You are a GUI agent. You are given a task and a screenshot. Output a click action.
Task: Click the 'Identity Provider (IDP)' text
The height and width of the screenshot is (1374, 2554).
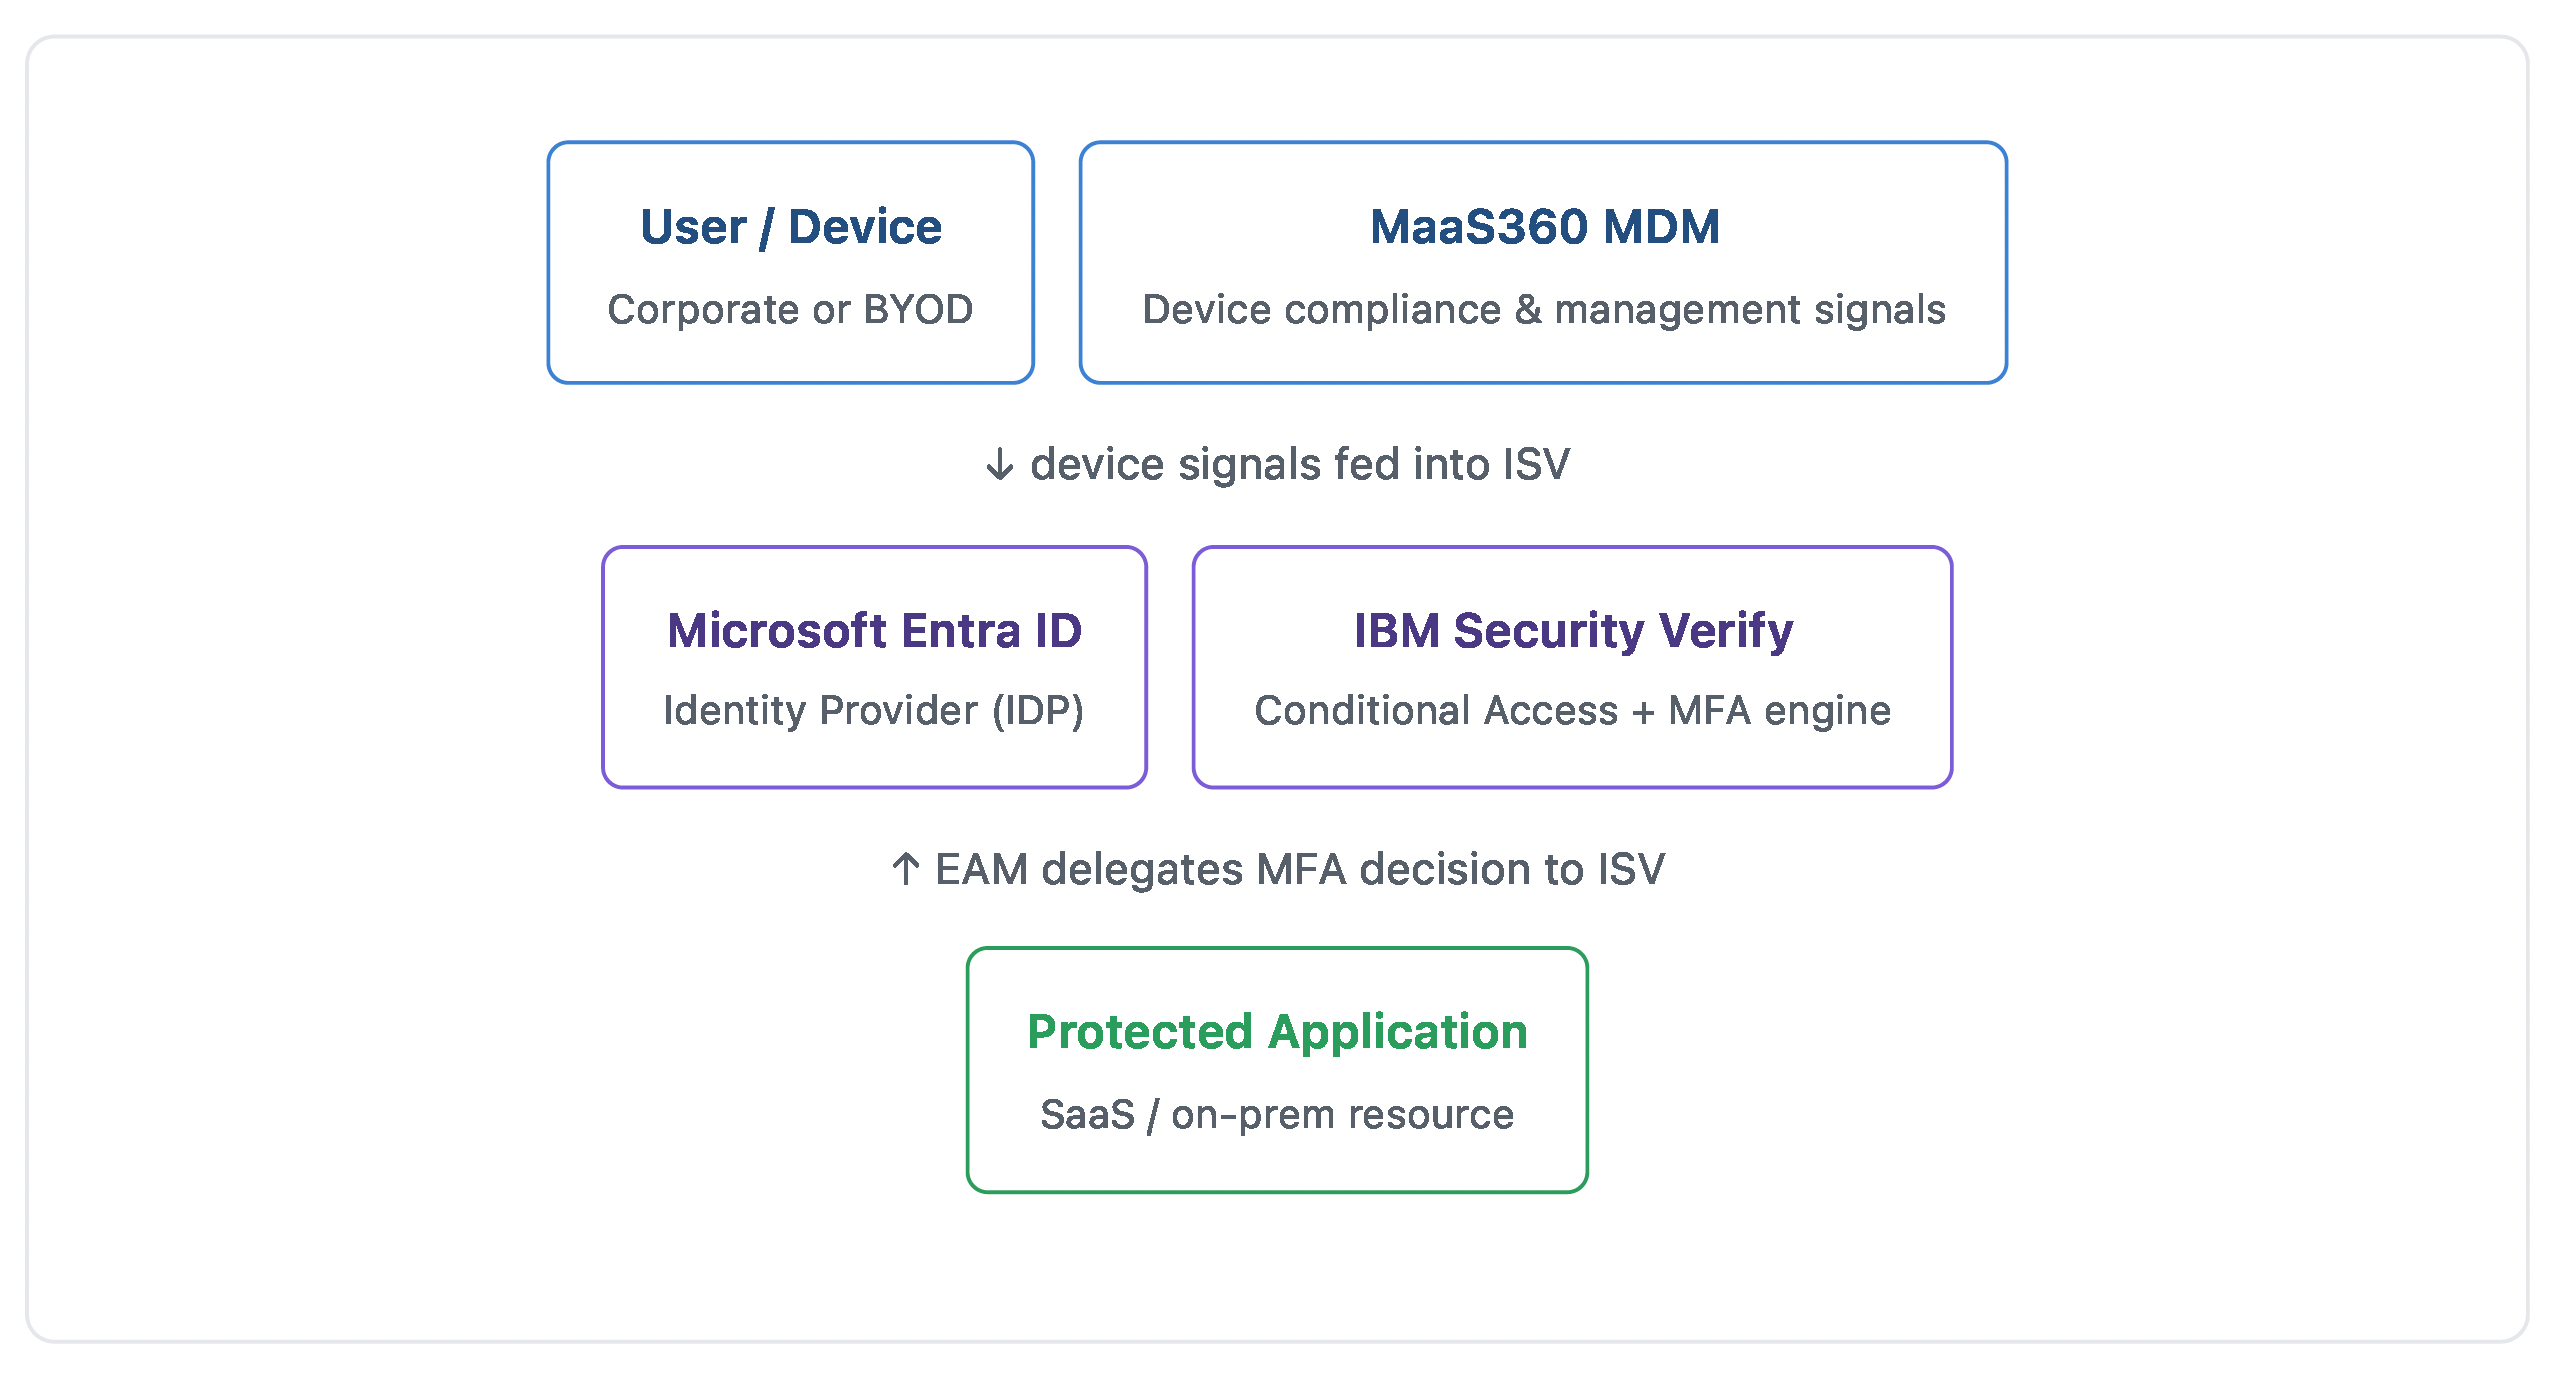point(874,711)
